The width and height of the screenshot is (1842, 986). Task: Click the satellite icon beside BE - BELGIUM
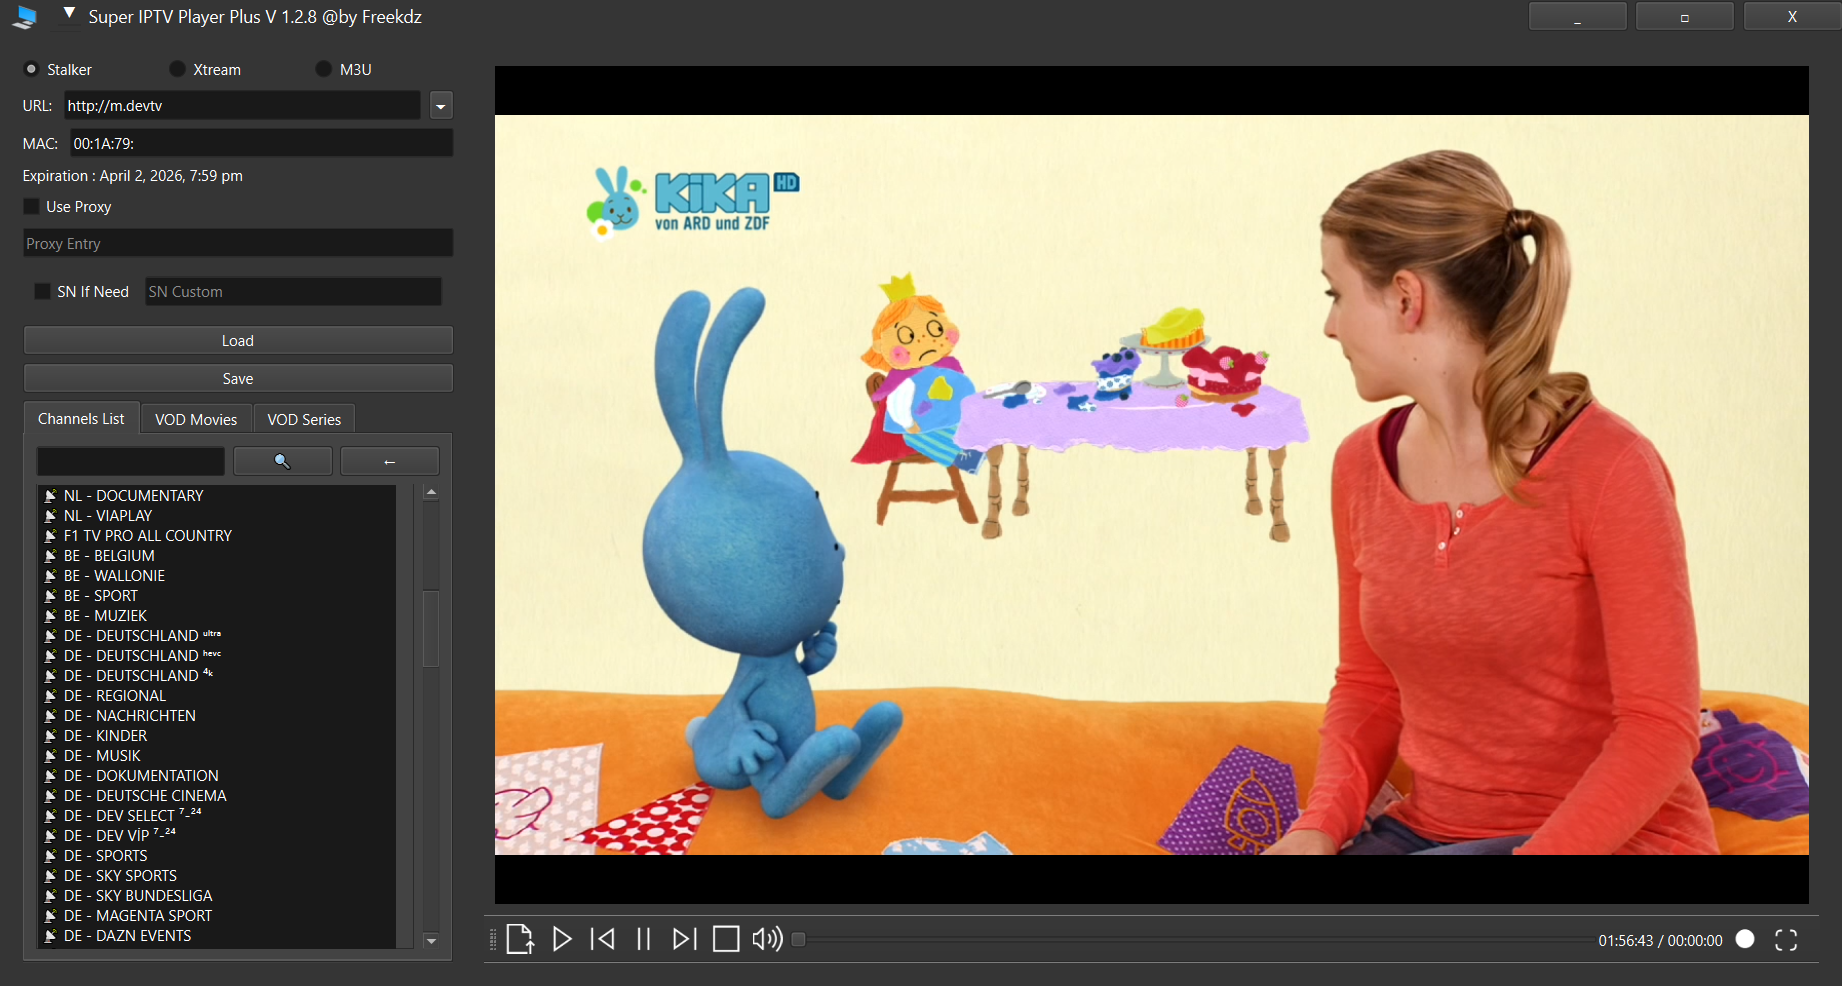(50, 556)
